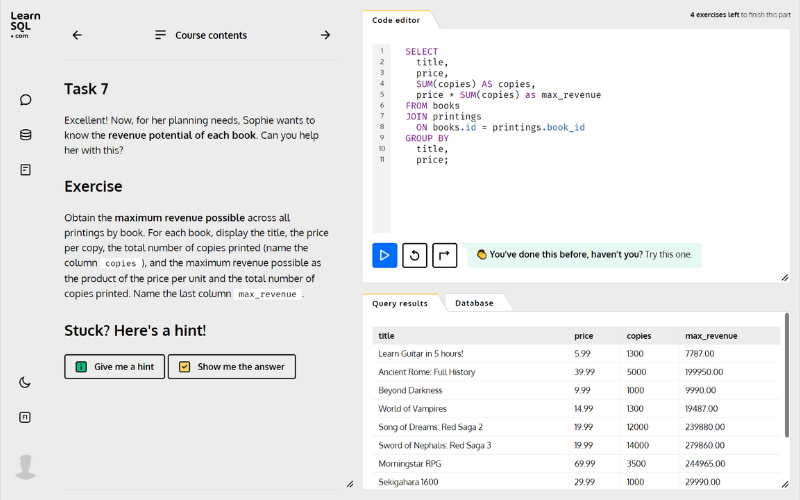Viewport: 800px width, 500px height.
Task: Click the 199950.00 max_revenue value
Action: pos(704,372)
